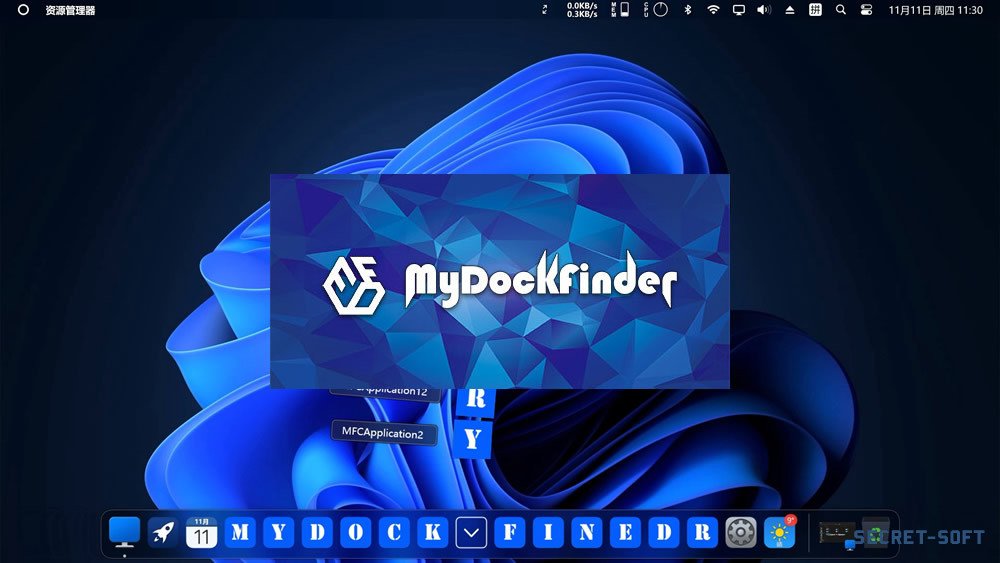1000x563 pixels.
Task: Open the calendar icon showing 11
Action: tap(202, 533)
